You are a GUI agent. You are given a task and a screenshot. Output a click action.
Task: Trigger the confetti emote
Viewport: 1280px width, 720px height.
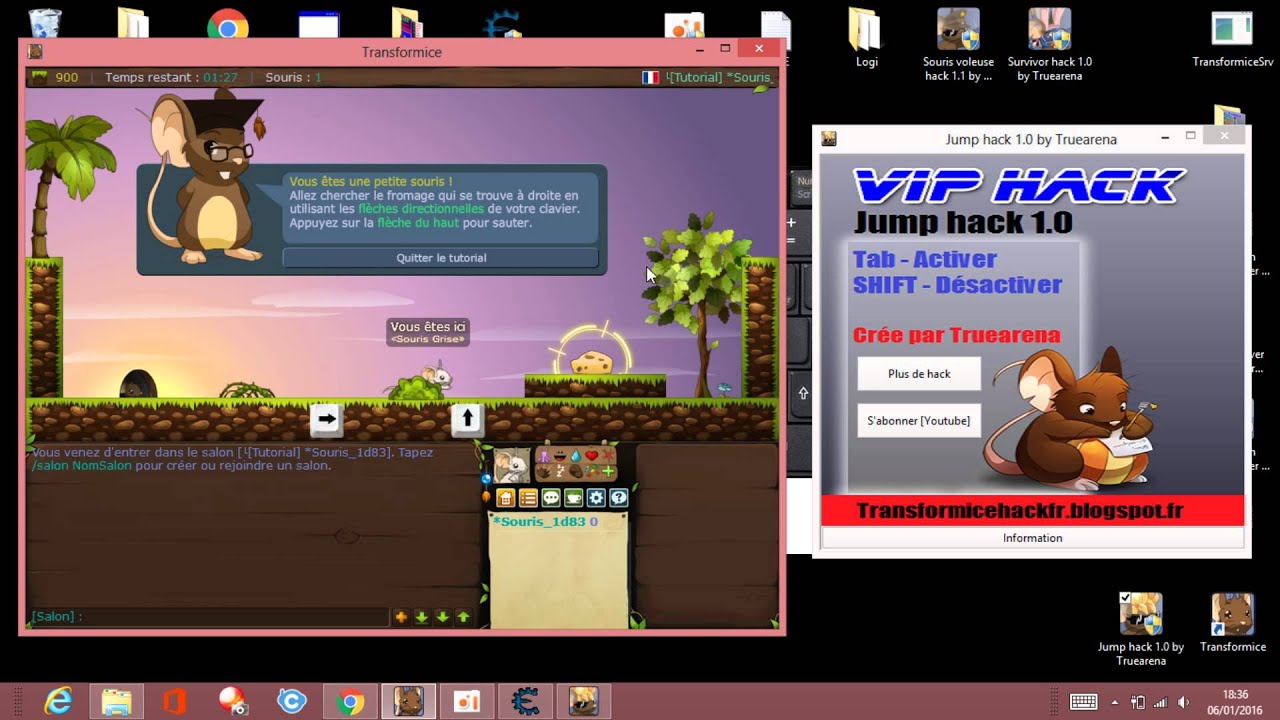click(592, 470)
